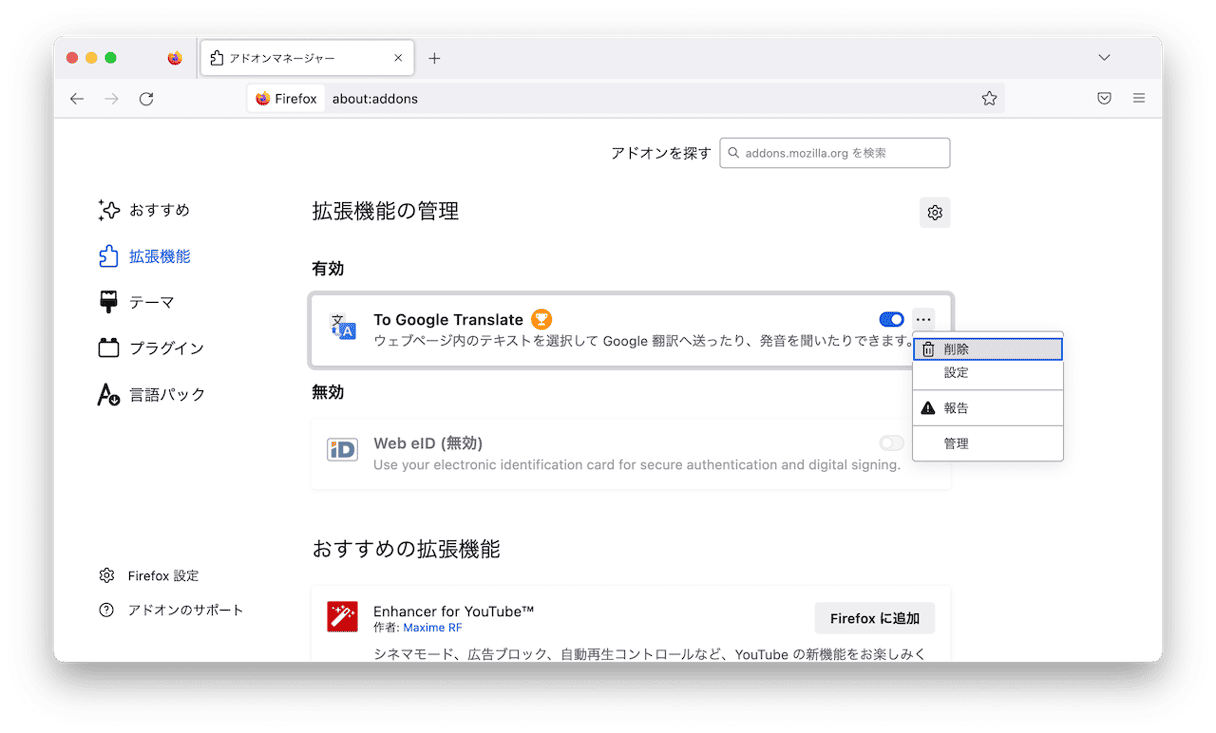Click the about:addons URL text

[x=375, y=98]
